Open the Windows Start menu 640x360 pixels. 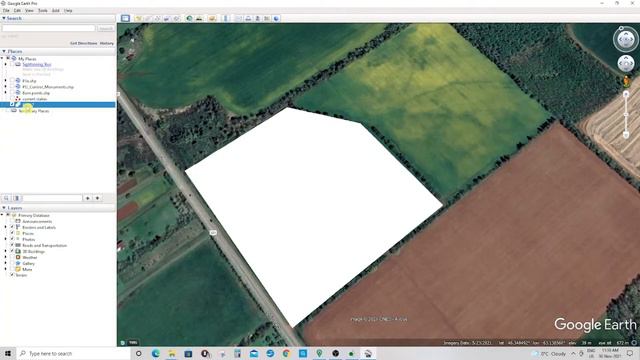[8, 353]
